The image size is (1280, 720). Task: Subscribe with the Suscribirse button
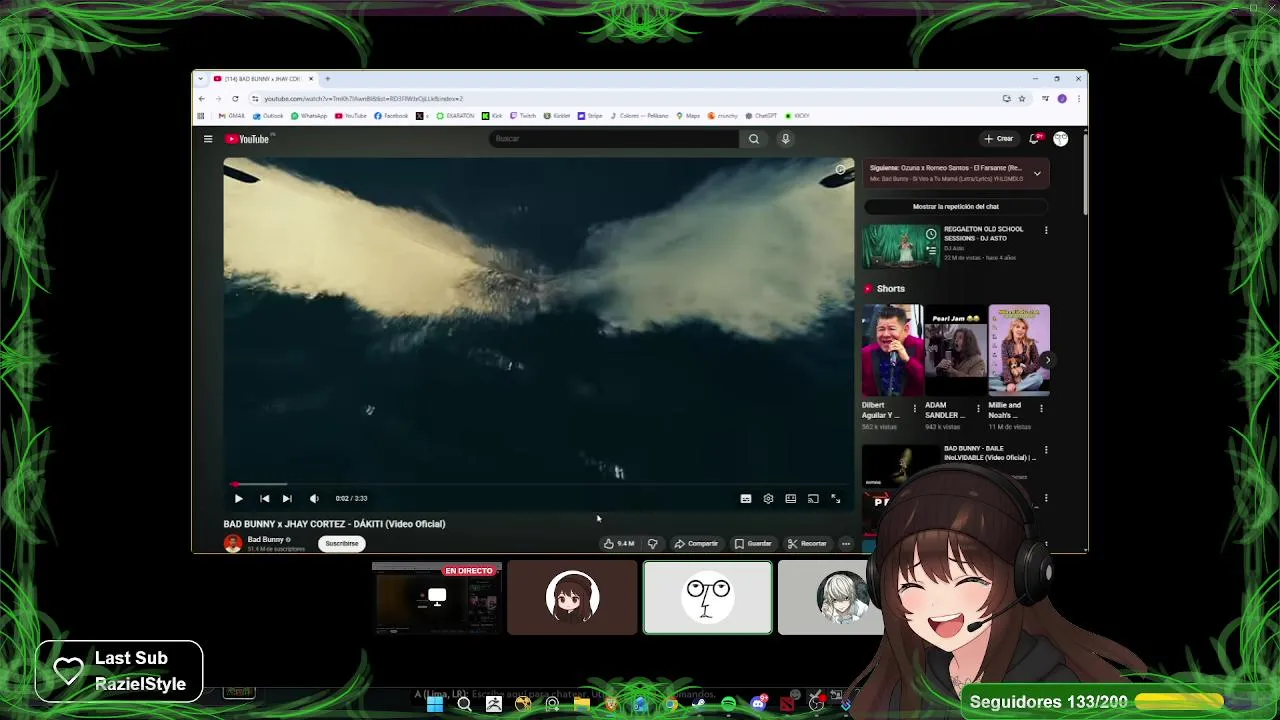pyautogui.click(x=341, y=543)
